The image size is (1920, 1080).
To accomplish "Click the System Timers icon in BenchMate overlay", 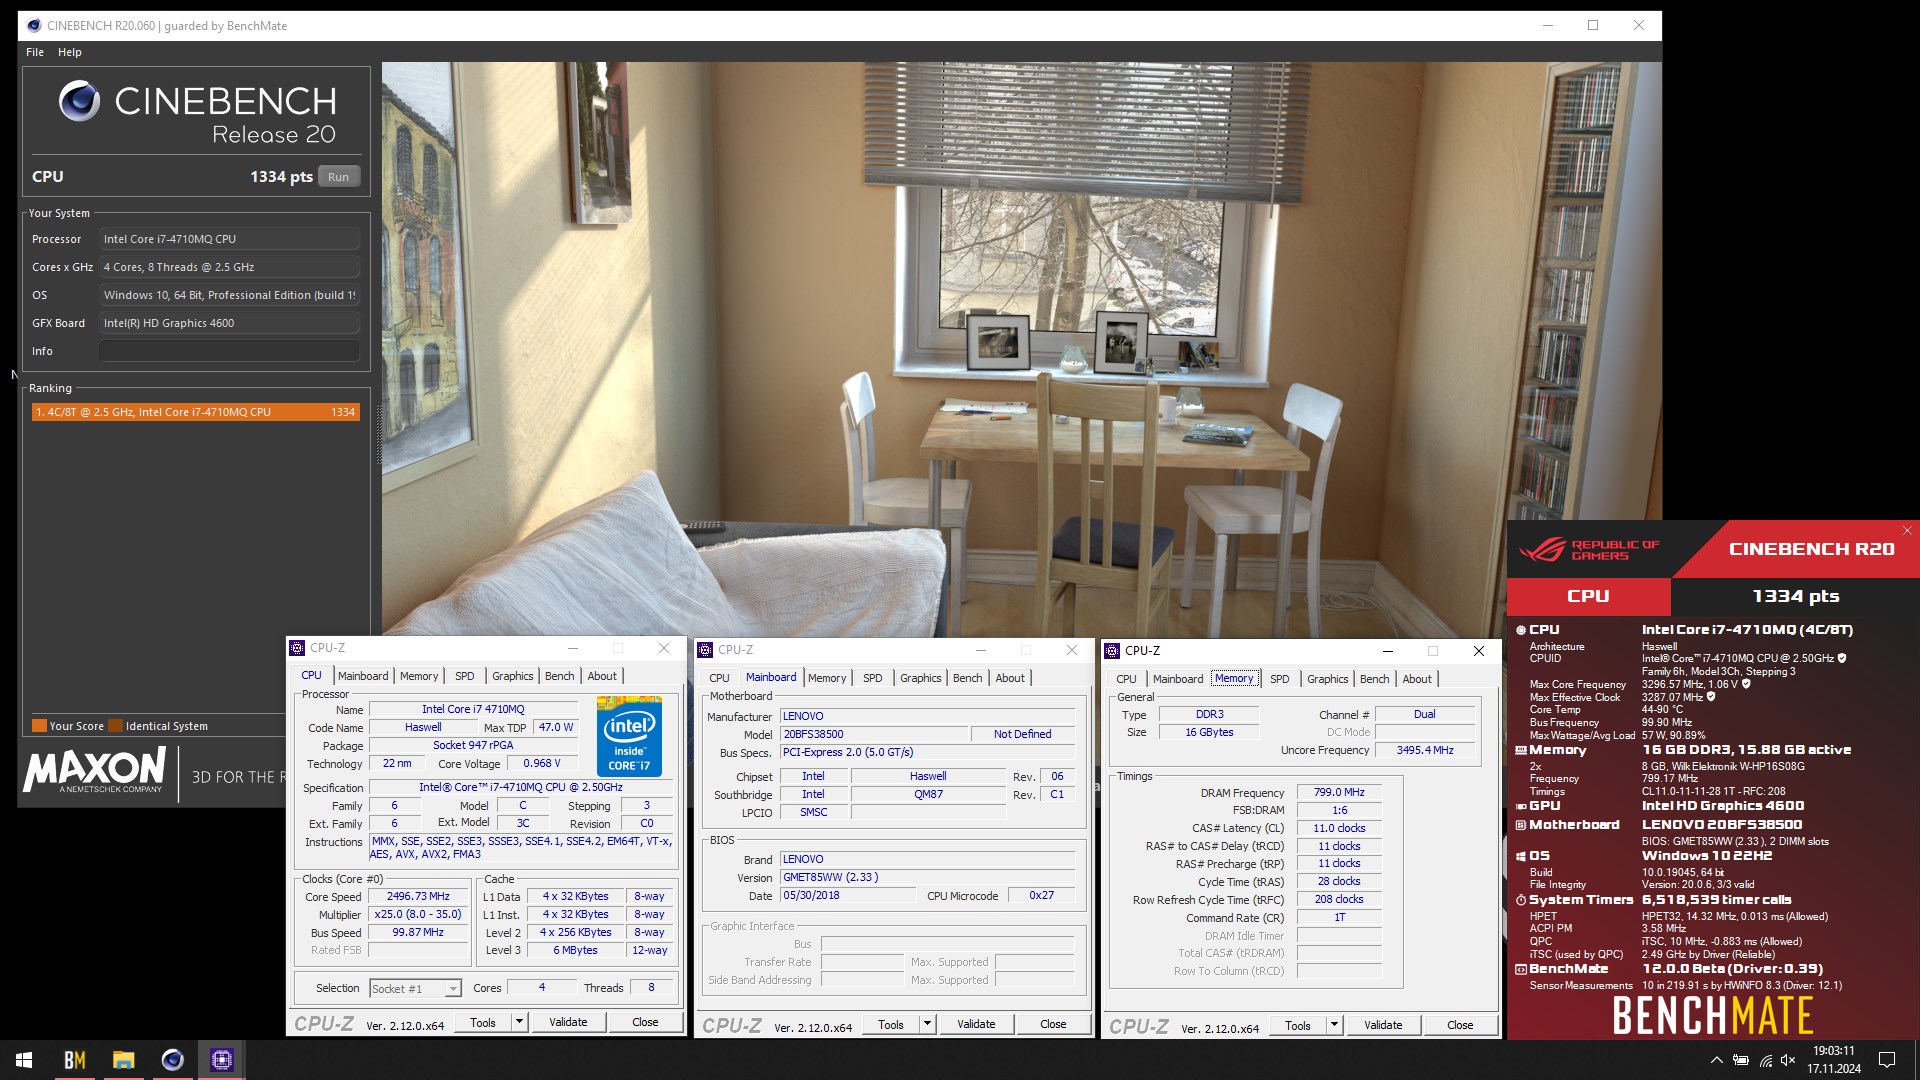I will (1521, 900).
